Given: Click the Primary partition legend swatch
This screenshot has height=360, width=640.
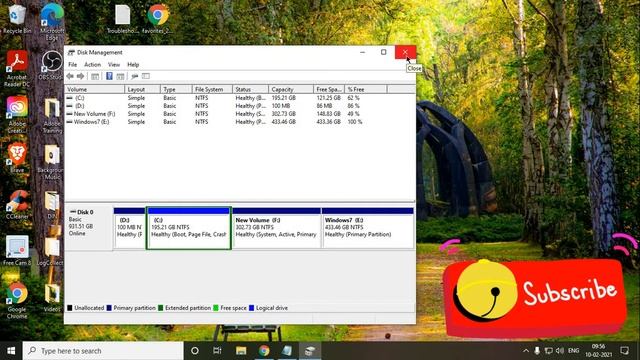Looking at the screenshot, I should pos(109,308).
